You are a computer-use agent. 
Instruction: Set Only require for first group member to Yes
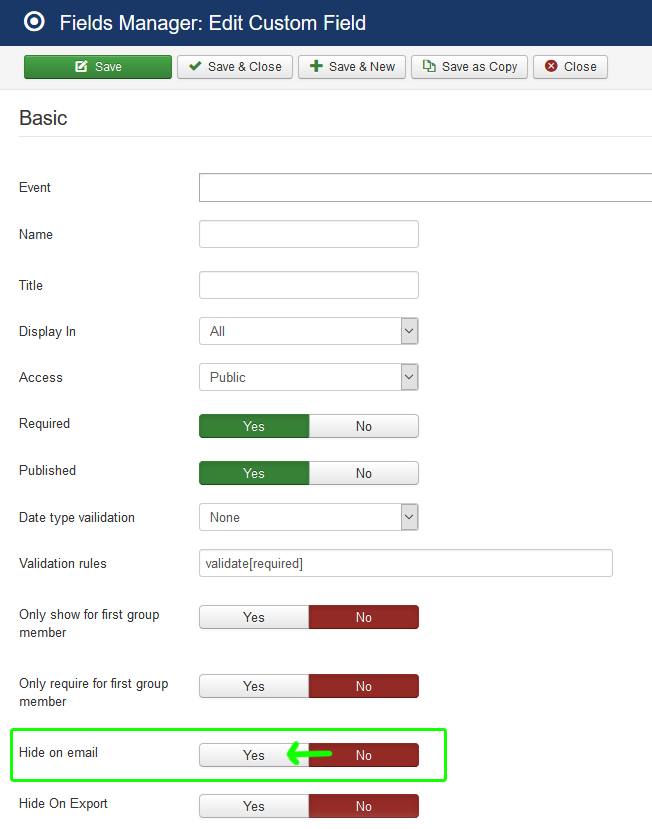[254, 686]
